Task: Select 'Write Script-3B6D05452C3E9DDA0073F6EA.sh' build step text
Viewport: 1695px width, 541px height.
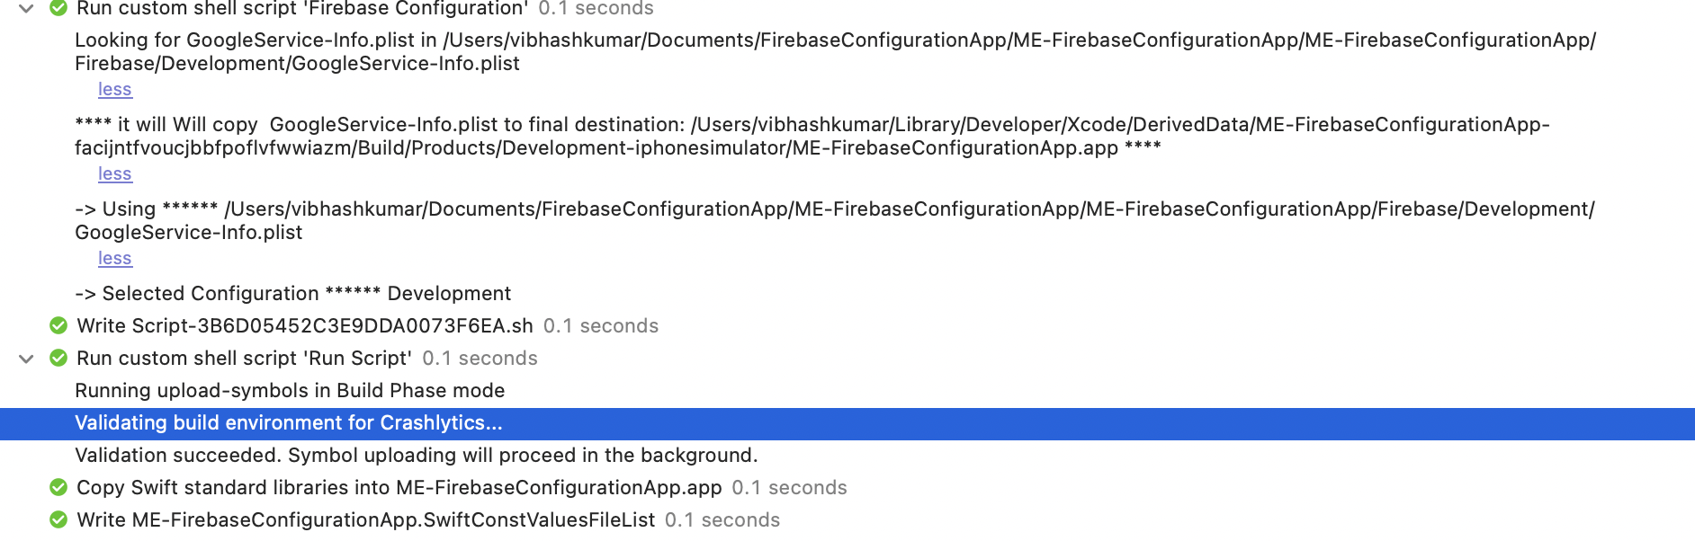Action: coord(305,326)
